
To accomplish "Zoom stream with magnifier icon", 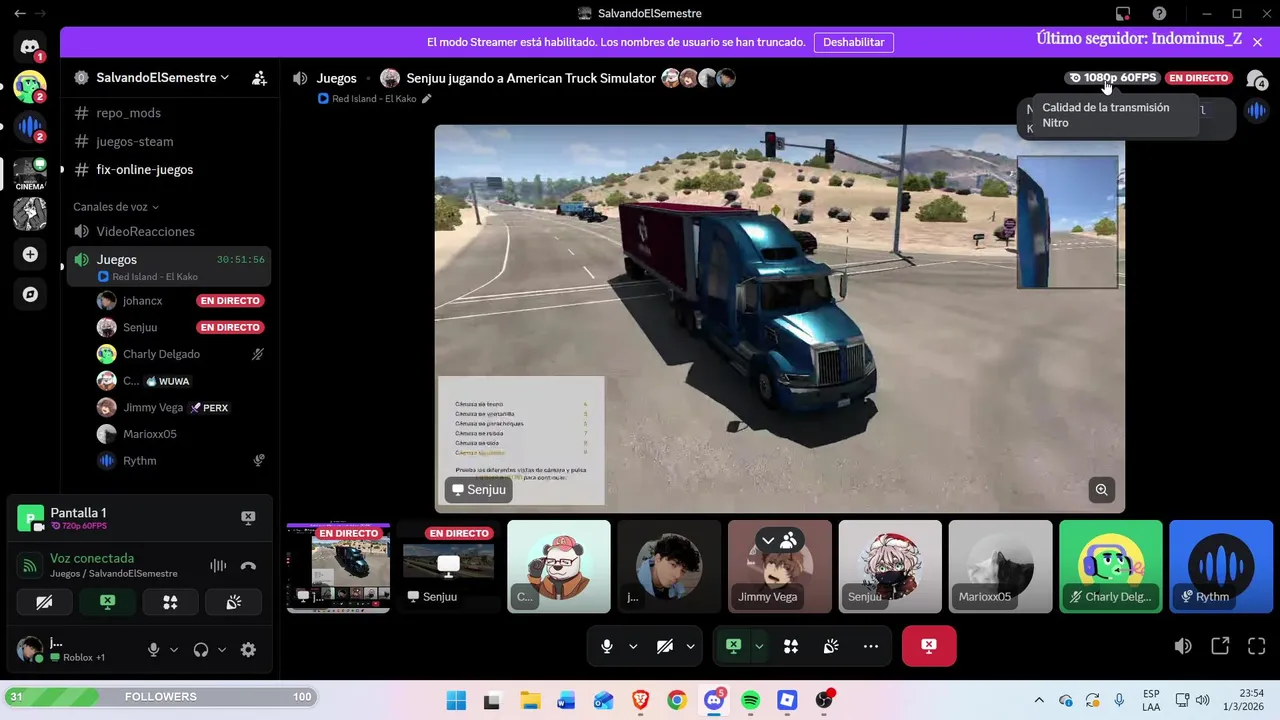I will (x=1101, y=489).
